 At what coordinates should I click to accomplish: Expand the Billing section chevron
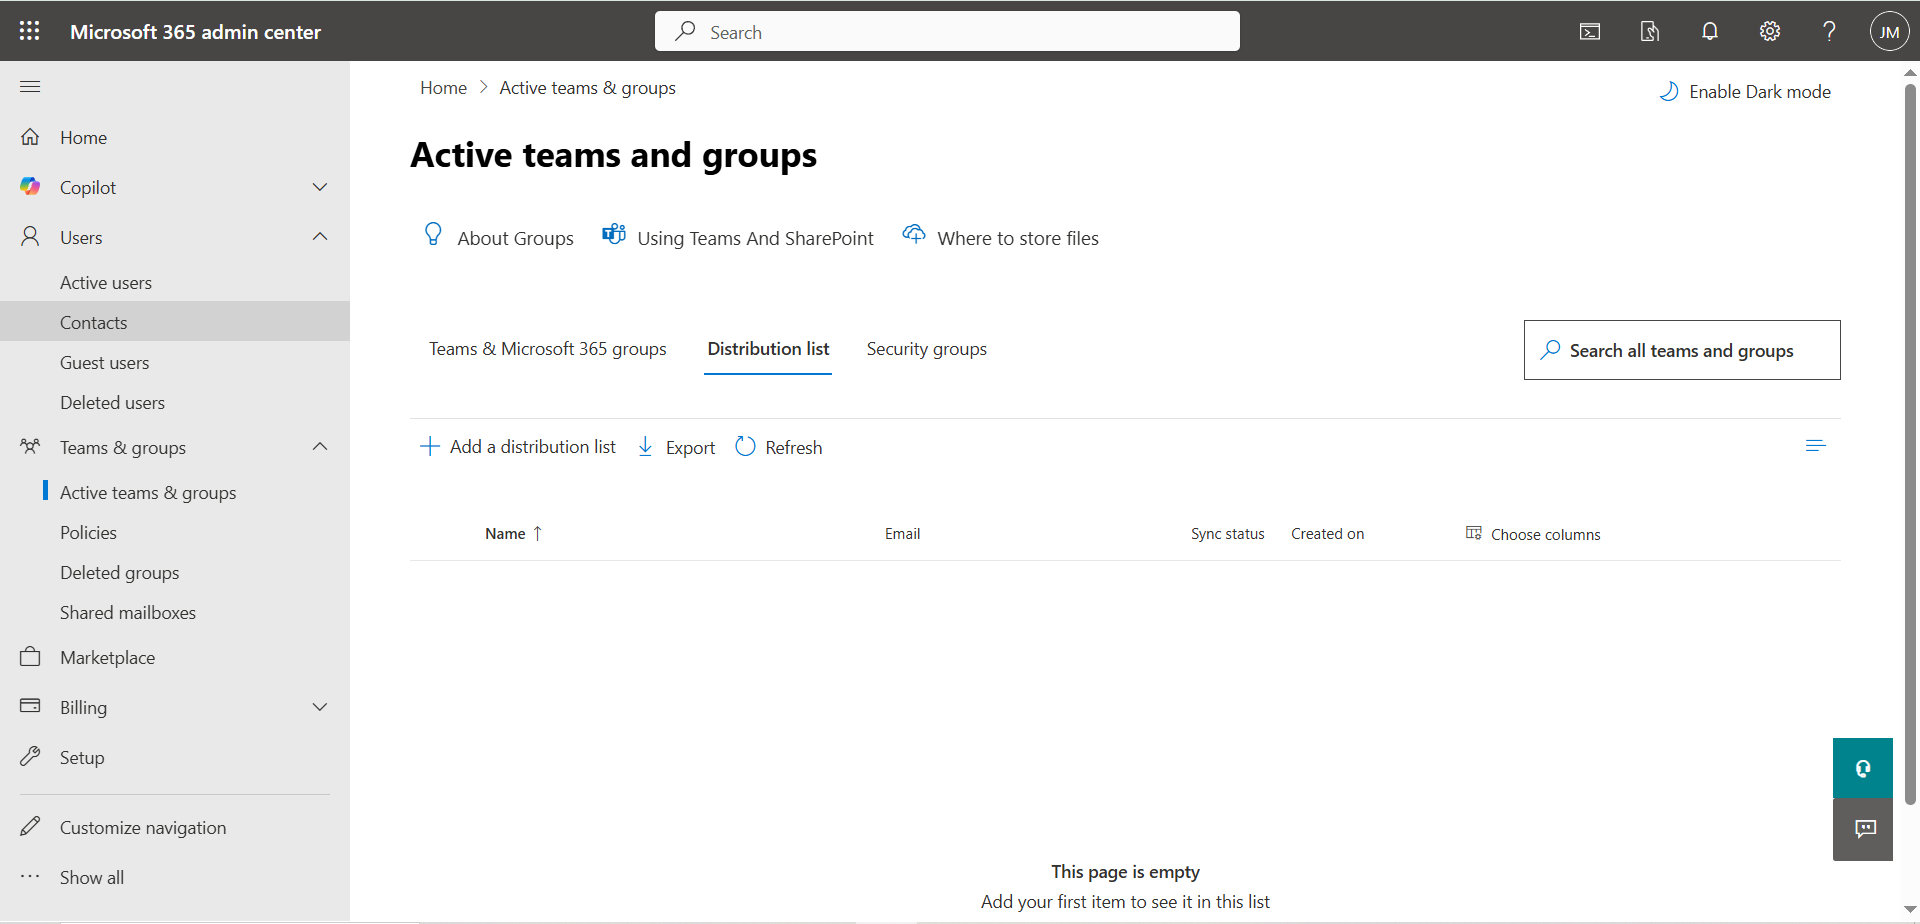[x=320, y=707]
